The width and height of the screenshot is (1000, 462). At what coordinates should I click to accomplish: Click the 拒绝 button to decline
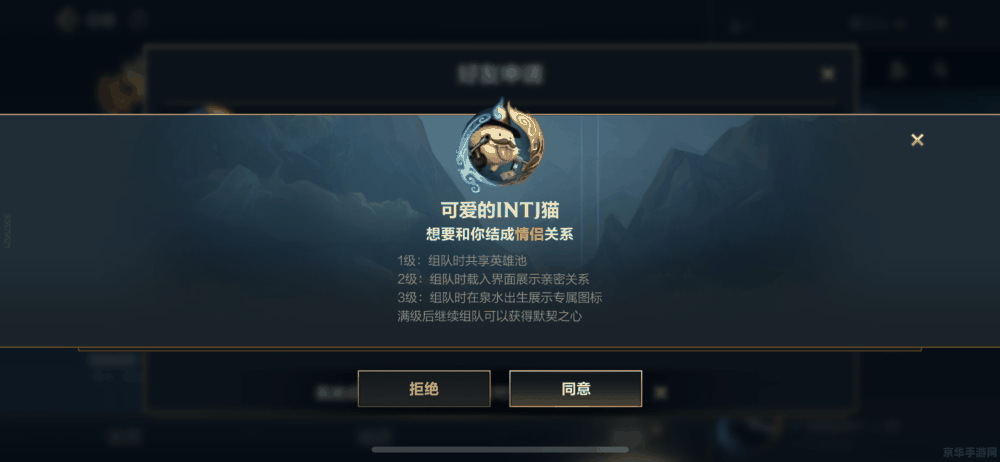pyautogui.click(x=424, y=389)
